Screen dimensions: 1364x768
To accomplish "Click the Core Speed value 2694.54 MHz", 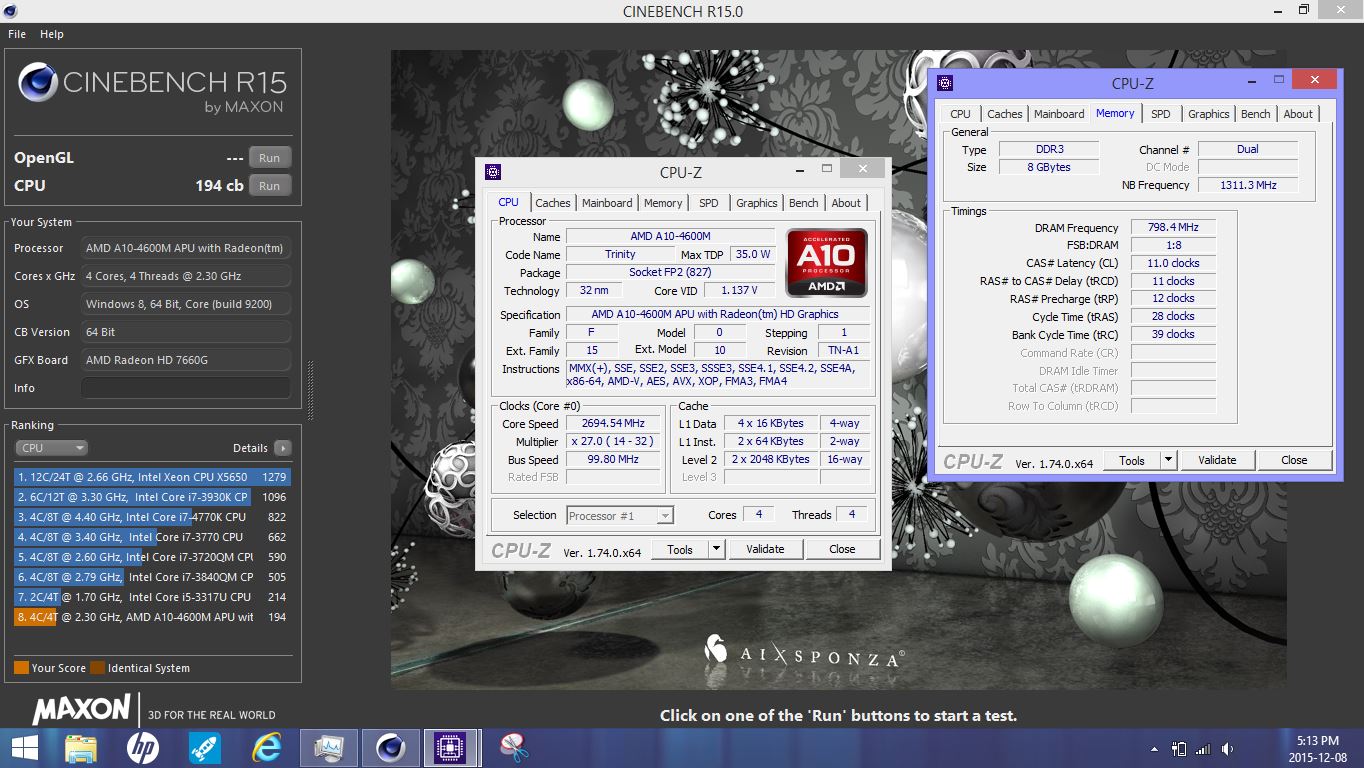I will pos(615,423).
